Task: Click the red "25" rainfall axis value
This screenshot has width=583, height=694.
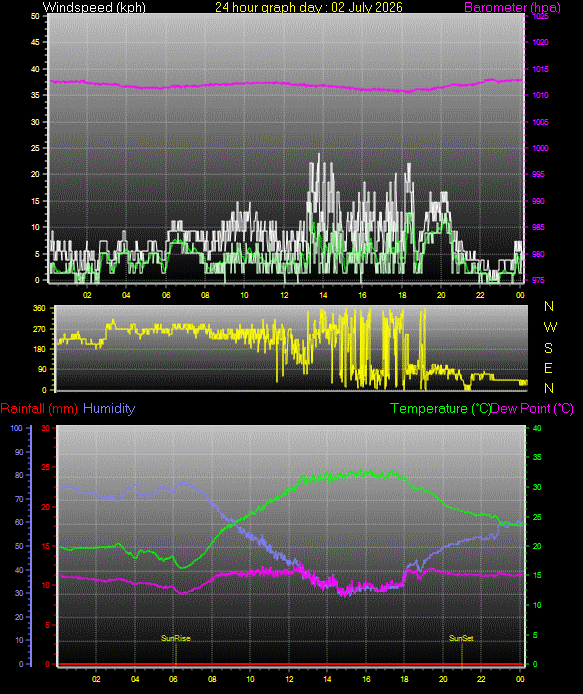Action: tap(46, 467)
